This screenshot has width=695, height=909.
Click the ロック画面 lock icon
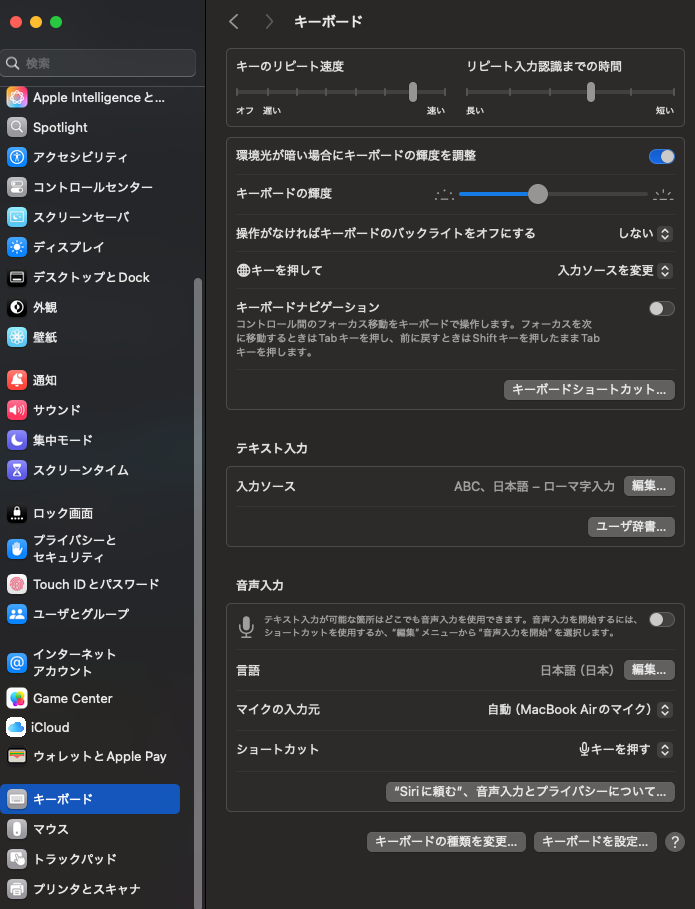point(17,513)
